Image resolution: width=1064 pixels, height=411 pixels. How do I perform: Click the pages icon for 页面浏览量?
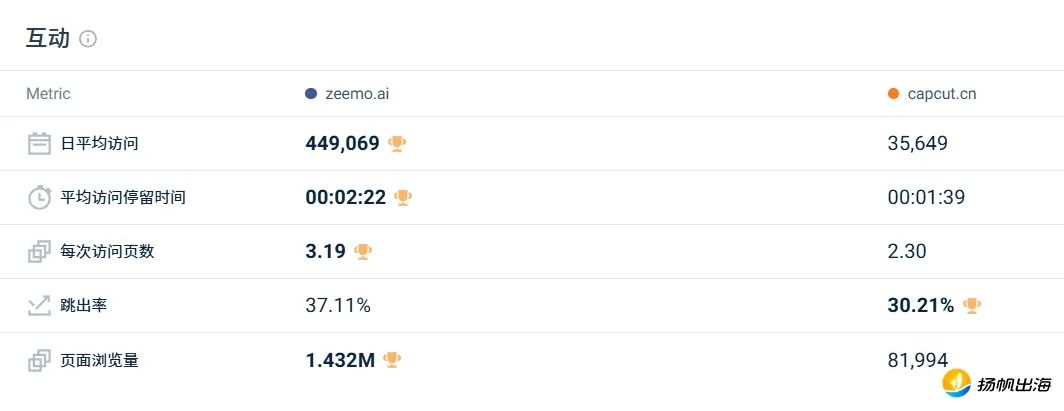pos(39,360)
